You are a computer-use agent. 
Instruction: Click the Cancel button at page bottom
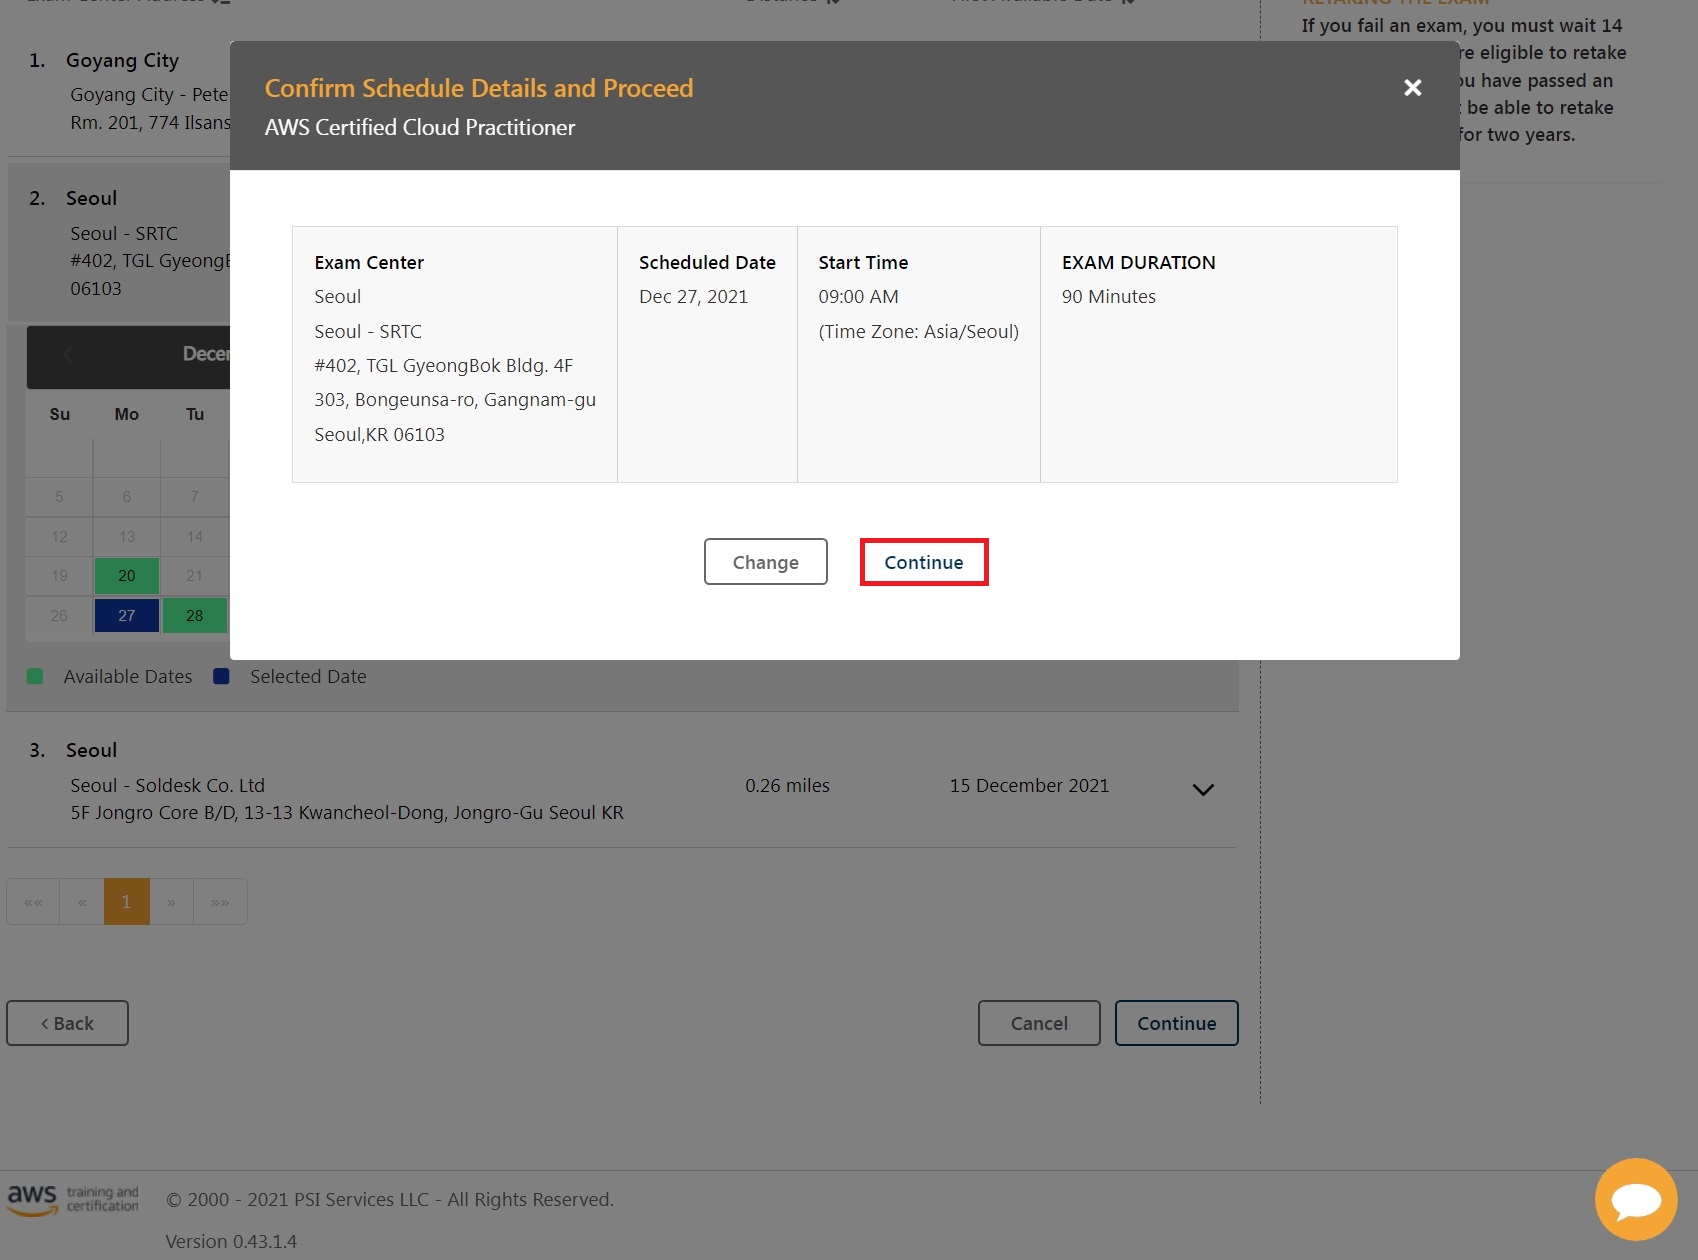click(1039, 1023)
